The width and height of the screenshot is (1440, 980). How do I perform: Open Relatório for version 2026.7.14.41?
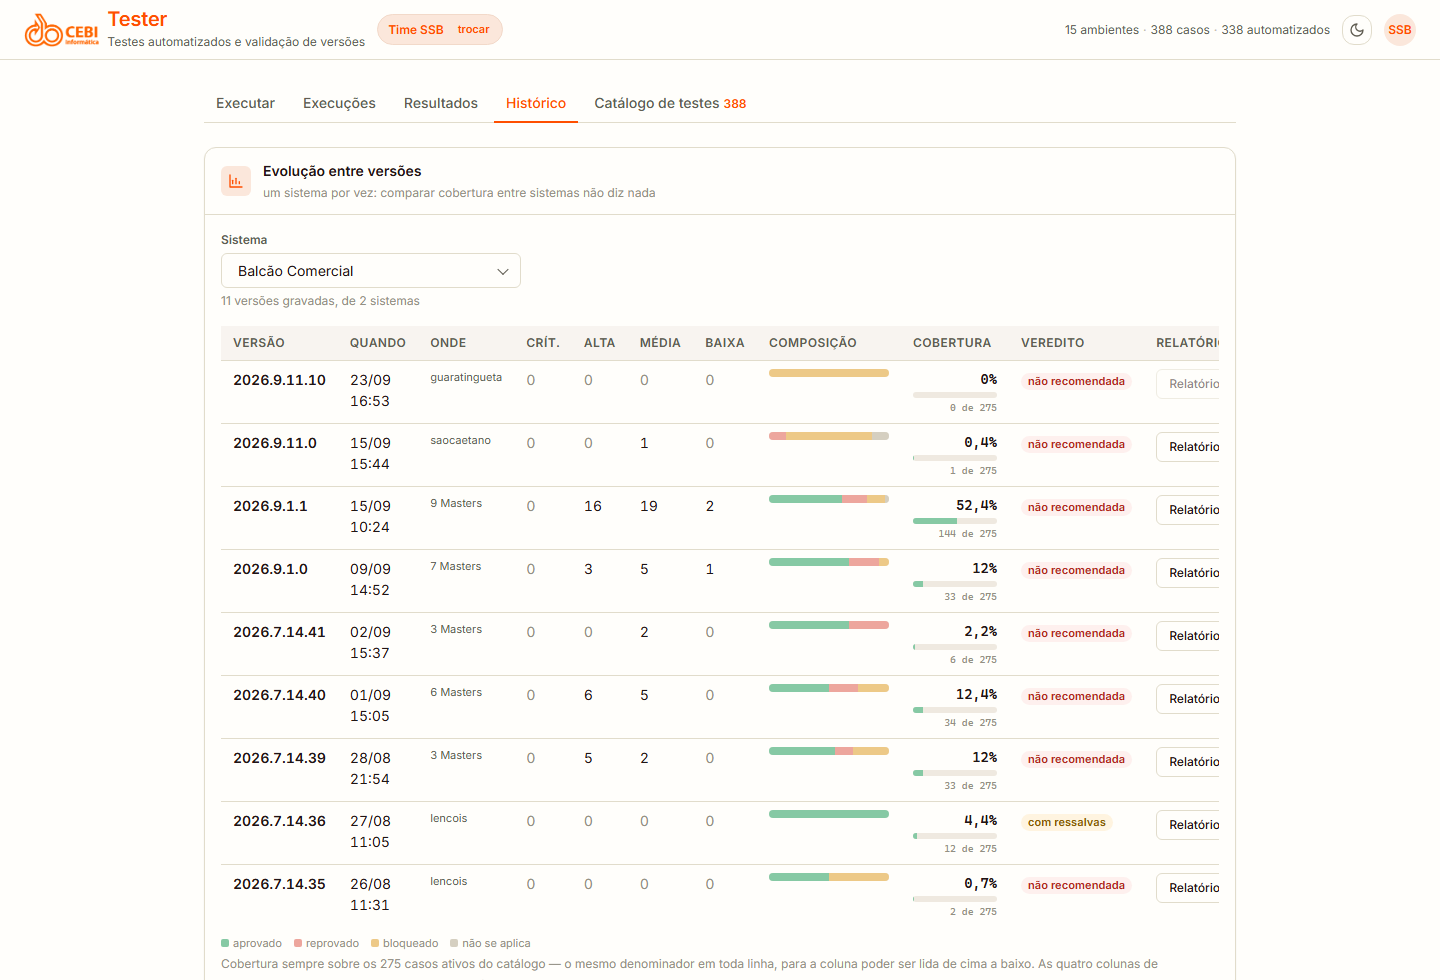[1188, 636]
